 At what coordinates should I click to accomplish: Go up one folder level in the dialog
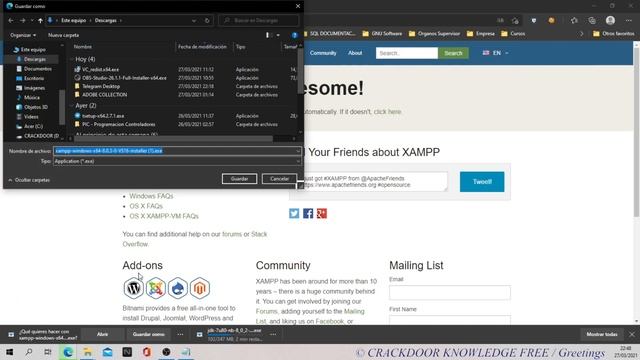click(40, 20)
